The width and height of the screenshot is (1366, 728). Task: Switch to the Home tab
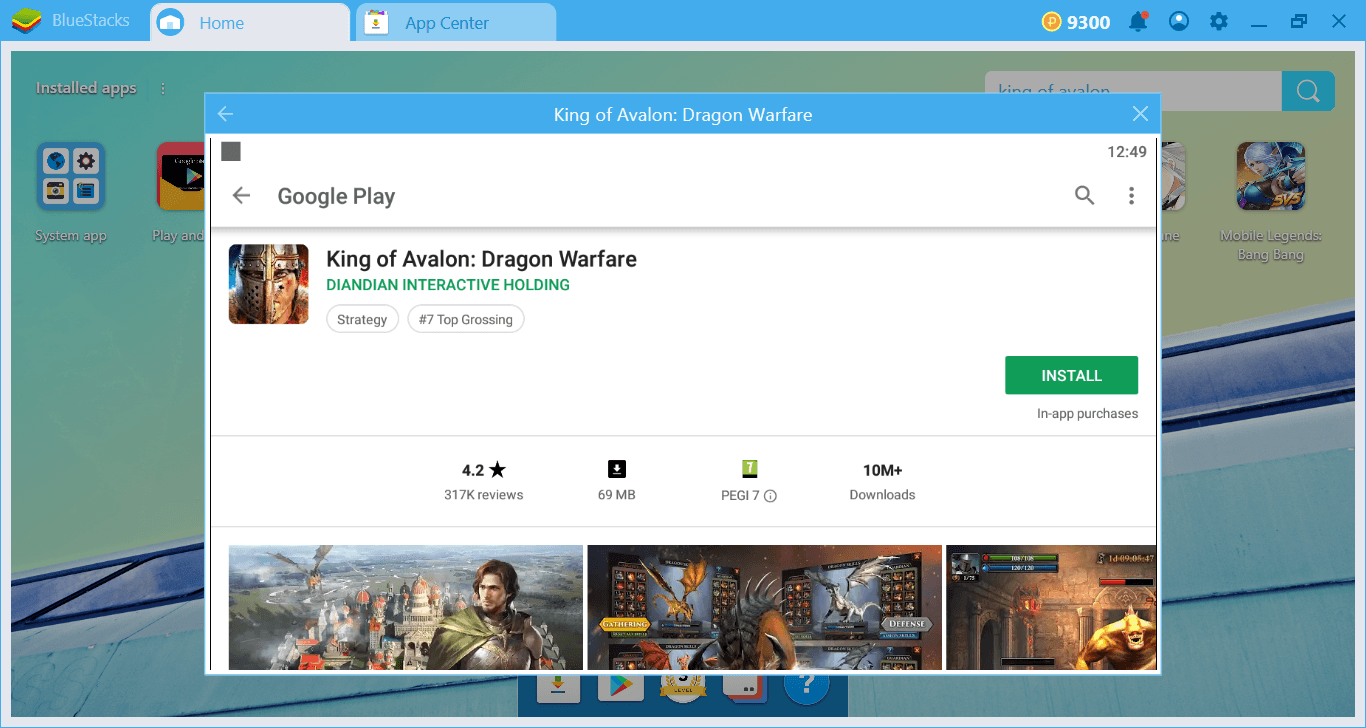coord(250,22)
